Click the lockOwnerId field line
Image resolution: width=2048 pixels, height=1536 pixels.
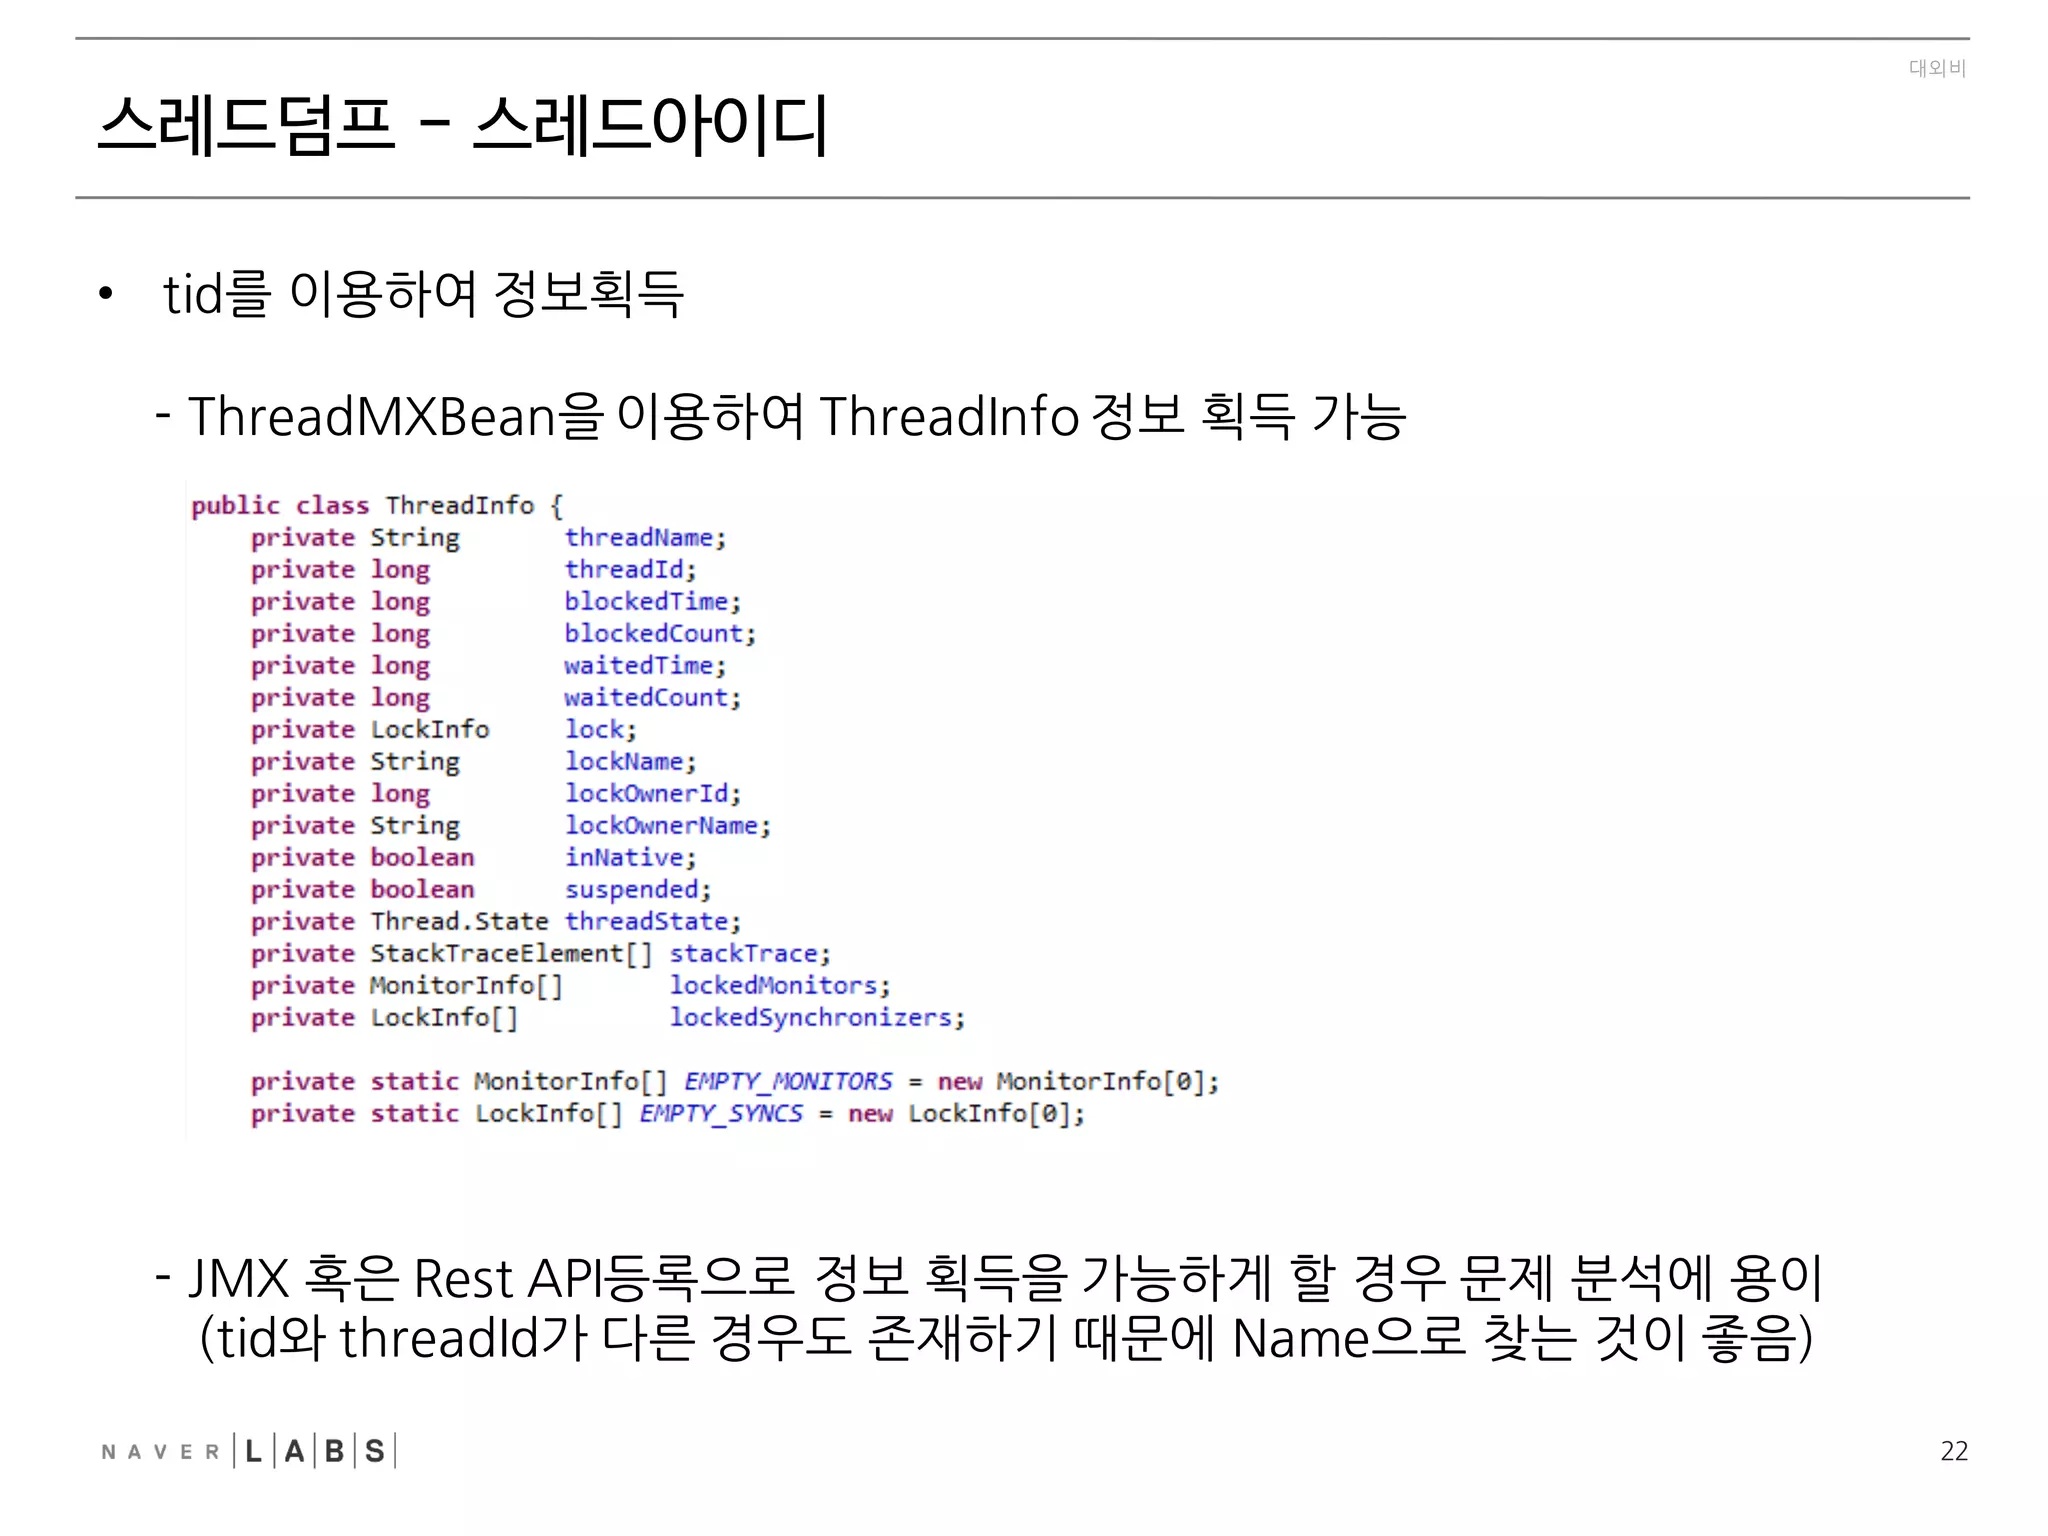[496, 794]
